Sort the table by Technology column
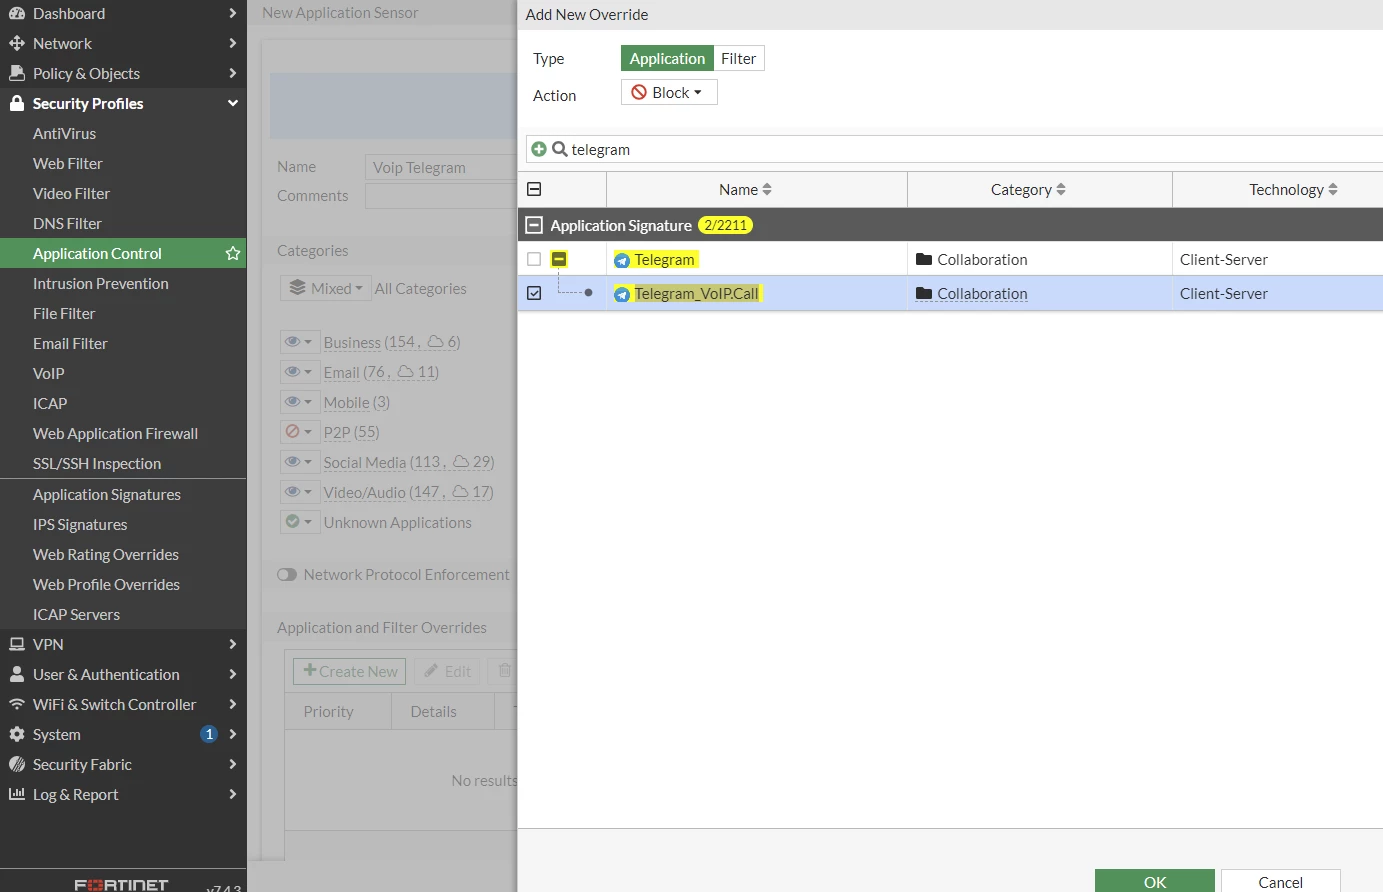 [1293, 190]
